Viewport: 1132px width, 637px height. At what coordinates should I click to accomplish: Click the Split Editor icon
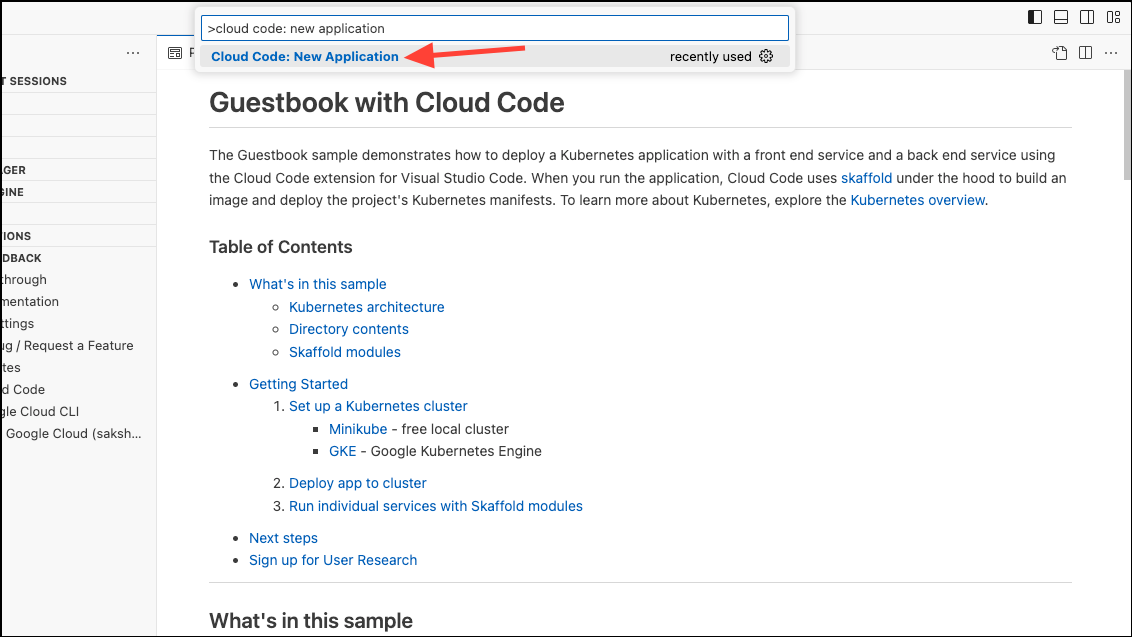pyautogui.click(x=1086, y=53)
